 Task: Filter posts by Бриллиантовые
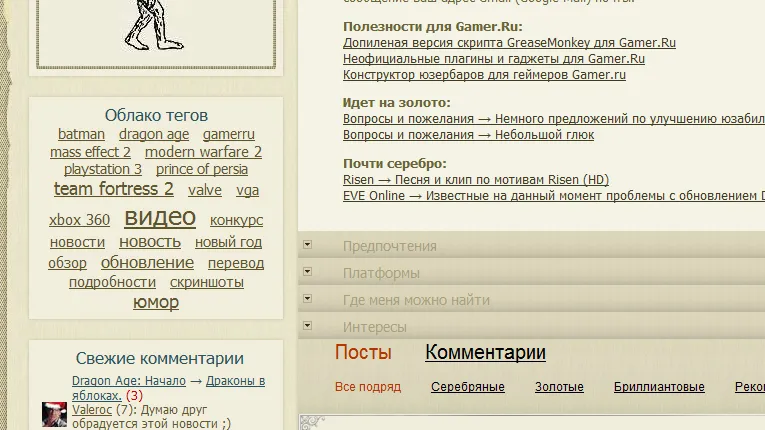659,387
